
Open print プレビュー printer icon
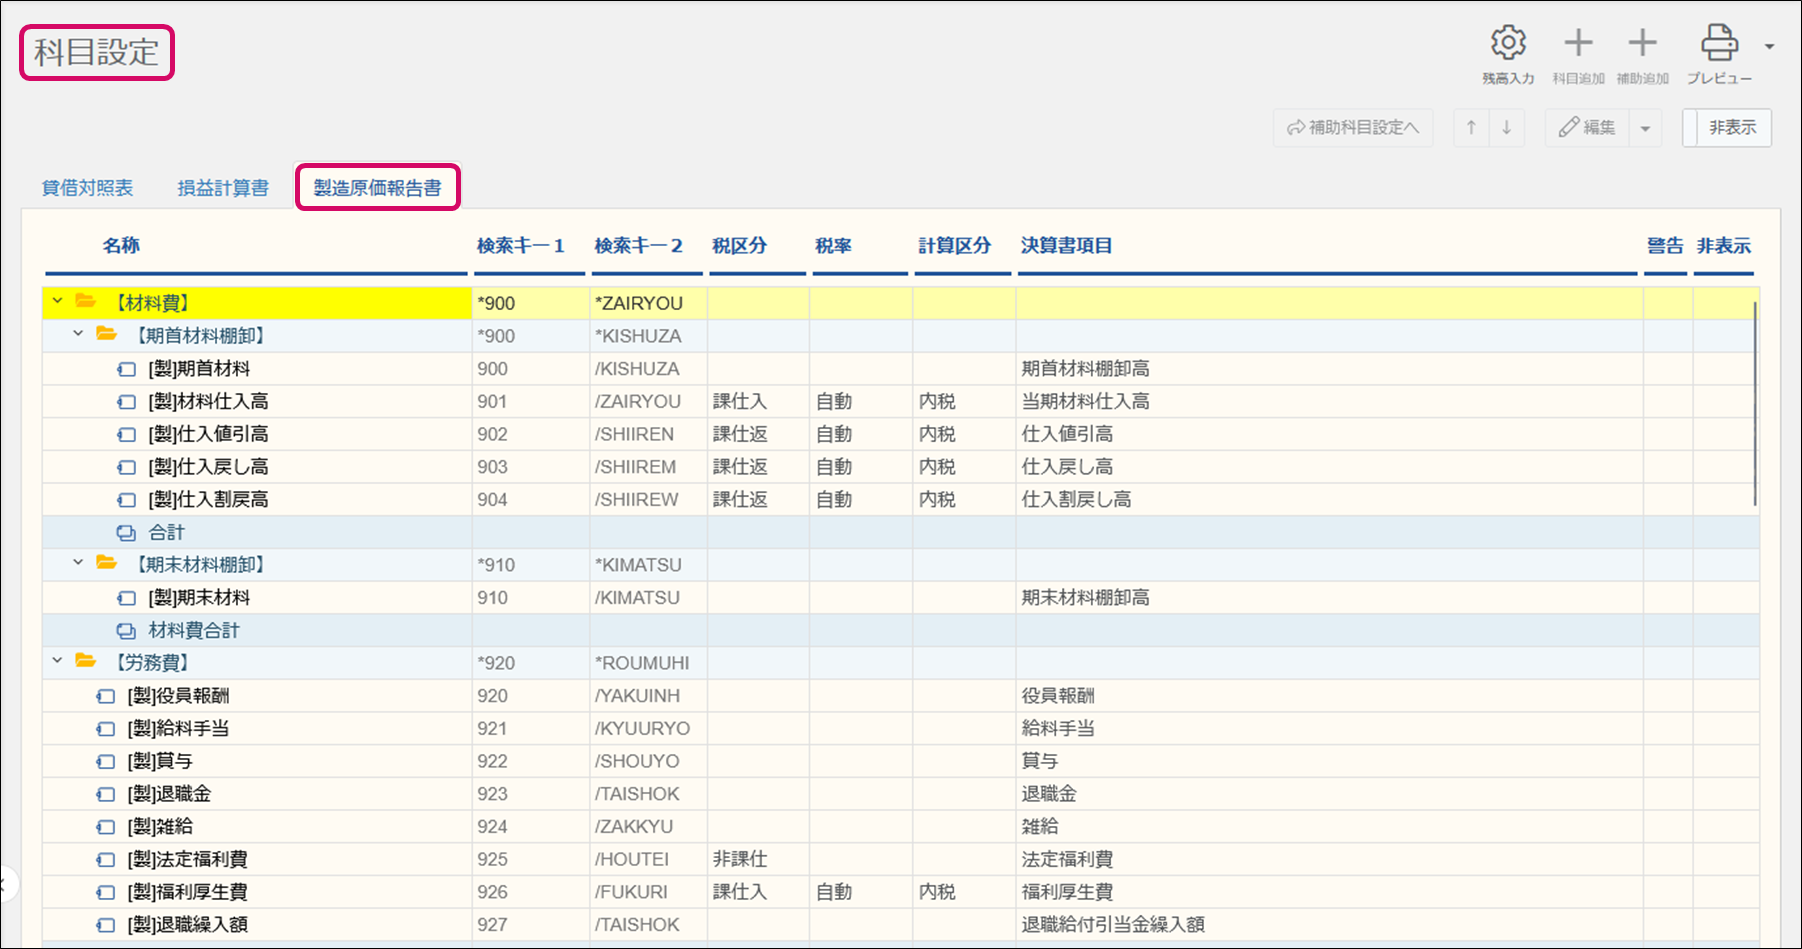coord(1719,43)
